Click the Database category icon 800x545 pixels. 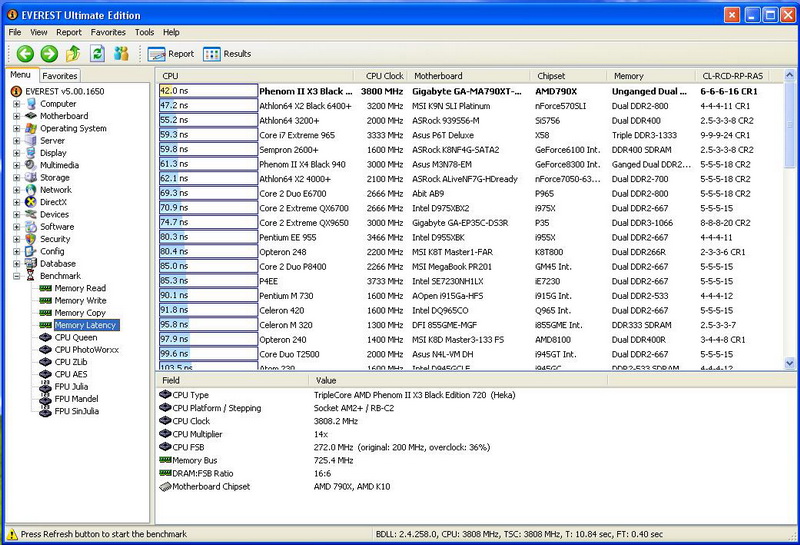pos(31,263)
